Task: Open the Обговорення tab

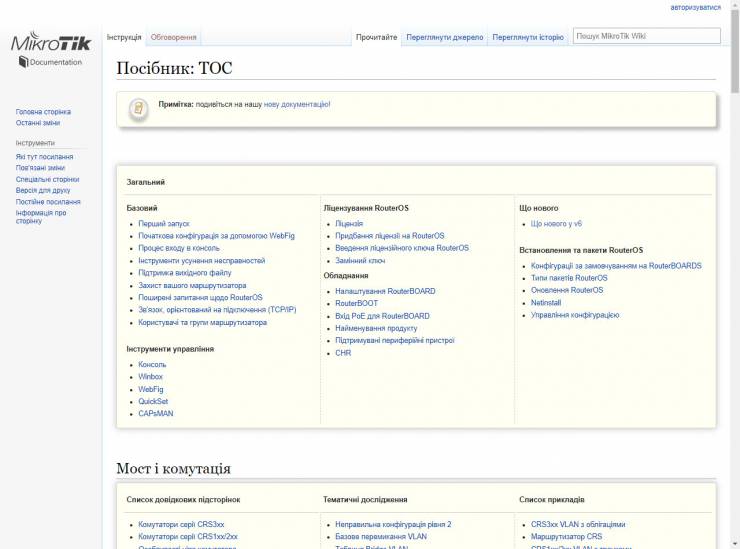Action: click(173, 37)
